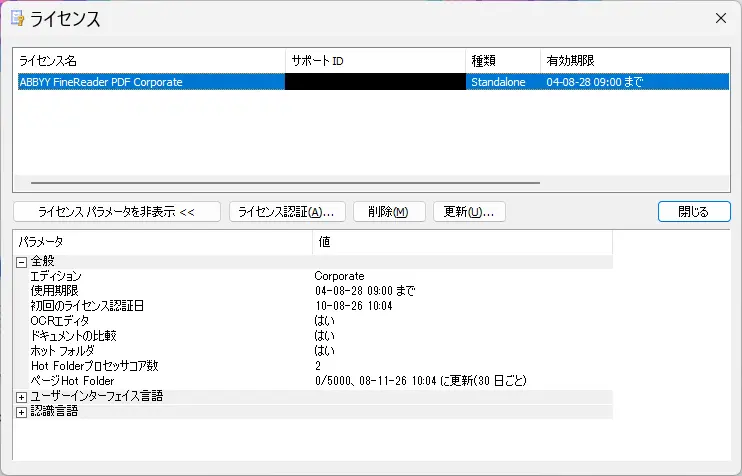Click the パラメータ column header
The height and width of the screenshot is (476, 742).
pos(163,242)
